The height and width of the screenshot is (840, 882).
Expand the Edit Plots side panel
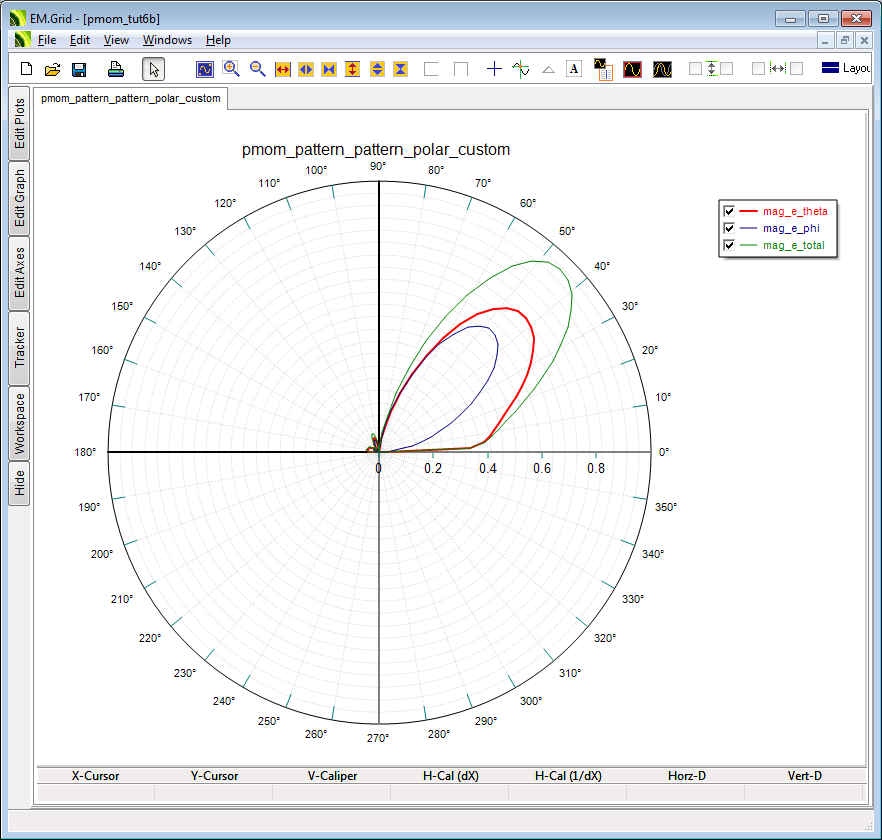click(x=19, y=124)
